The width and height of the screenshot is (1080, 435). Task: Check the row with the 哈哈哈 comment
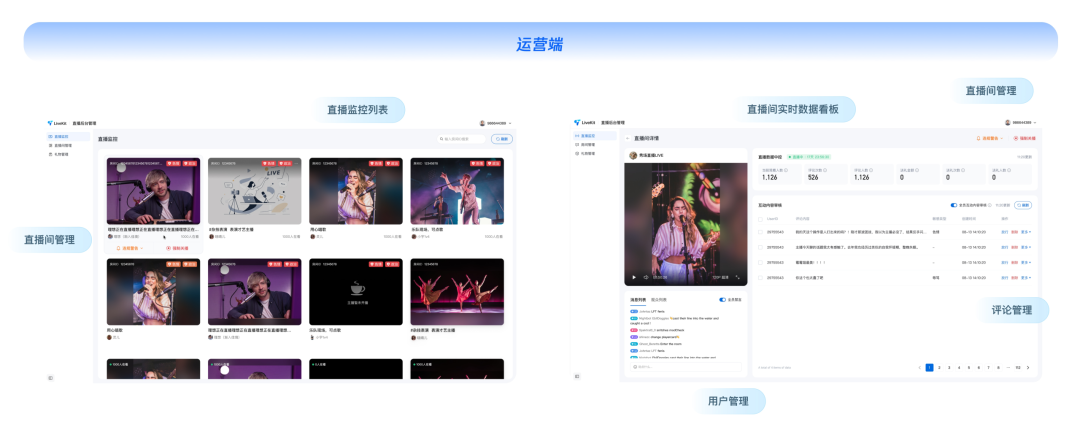tap(760, 262)
